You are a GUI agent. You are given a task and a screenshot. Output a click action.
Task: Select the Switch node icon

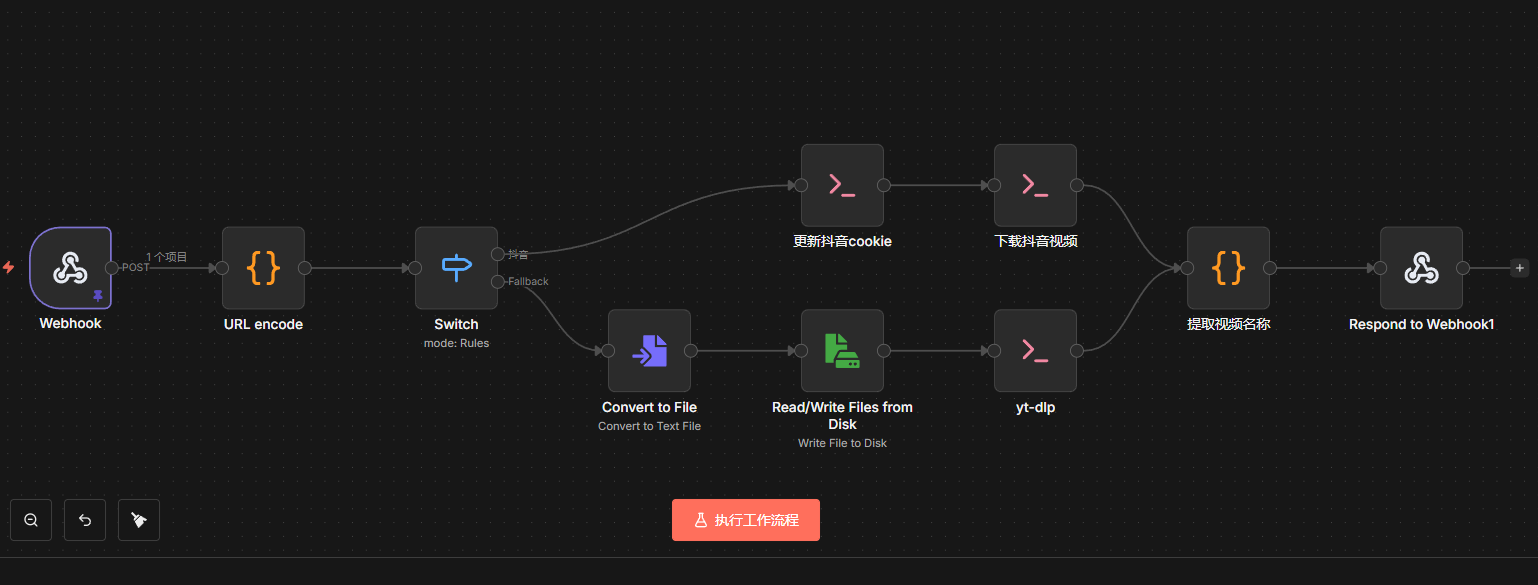click(456, 268)
